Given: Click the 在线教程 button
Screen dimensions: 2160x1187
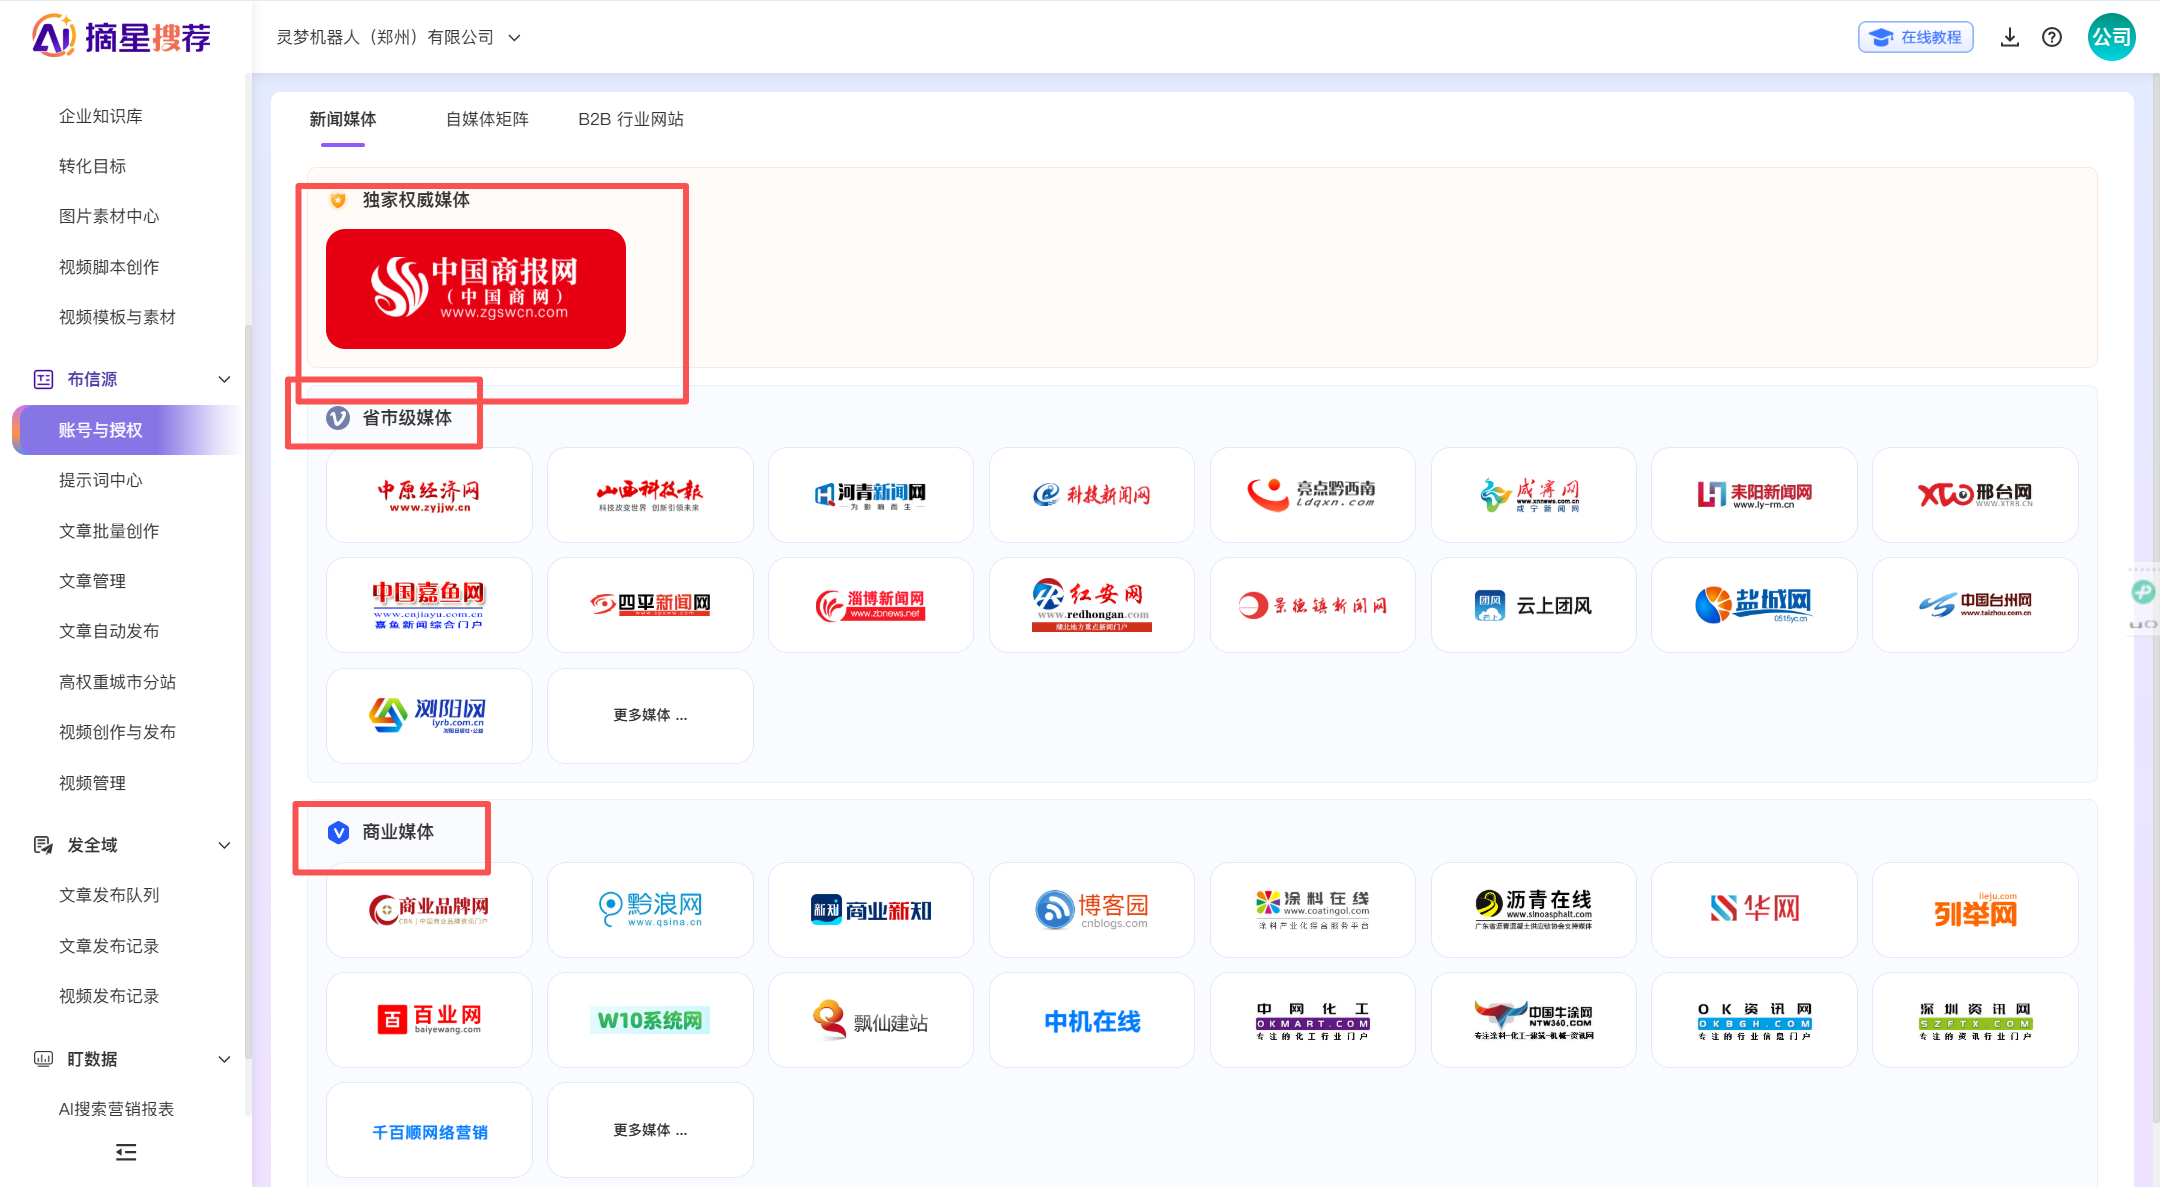Looking at the screenshot, I should [1915, 37].
